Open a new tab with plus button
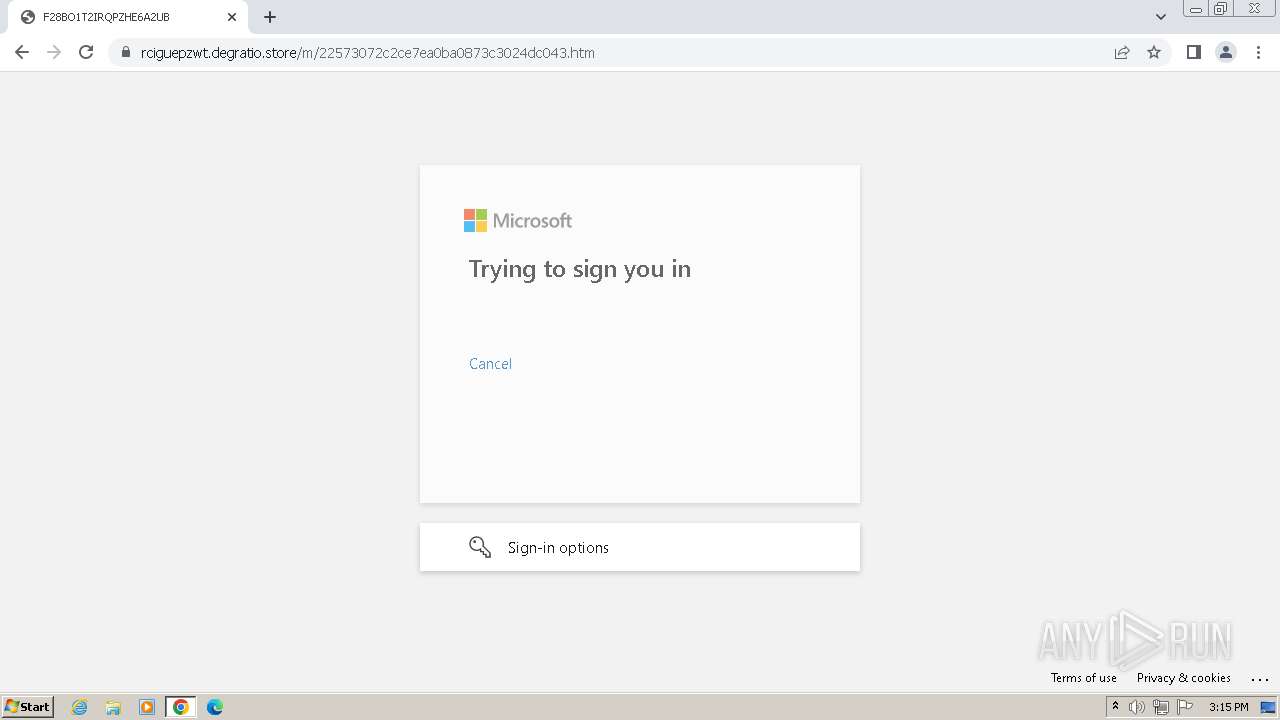The width and height of the screenshot is (1280, 720). point(270,17)
